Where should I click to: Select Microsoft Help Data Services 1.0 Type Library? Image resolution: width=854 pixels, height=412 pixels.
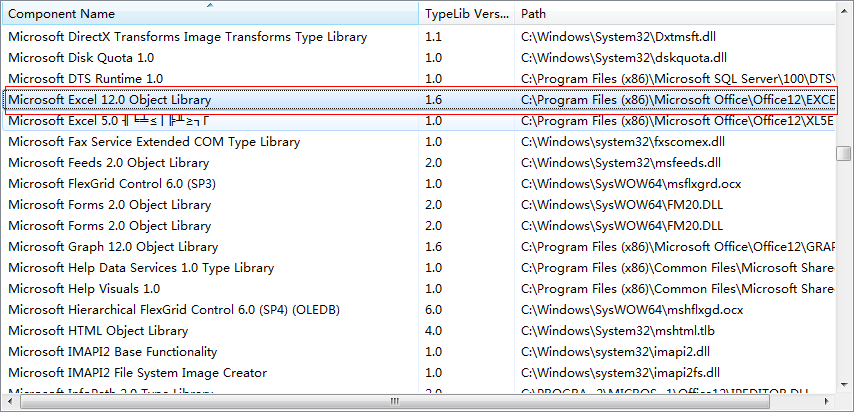click(x=141, y=268)
